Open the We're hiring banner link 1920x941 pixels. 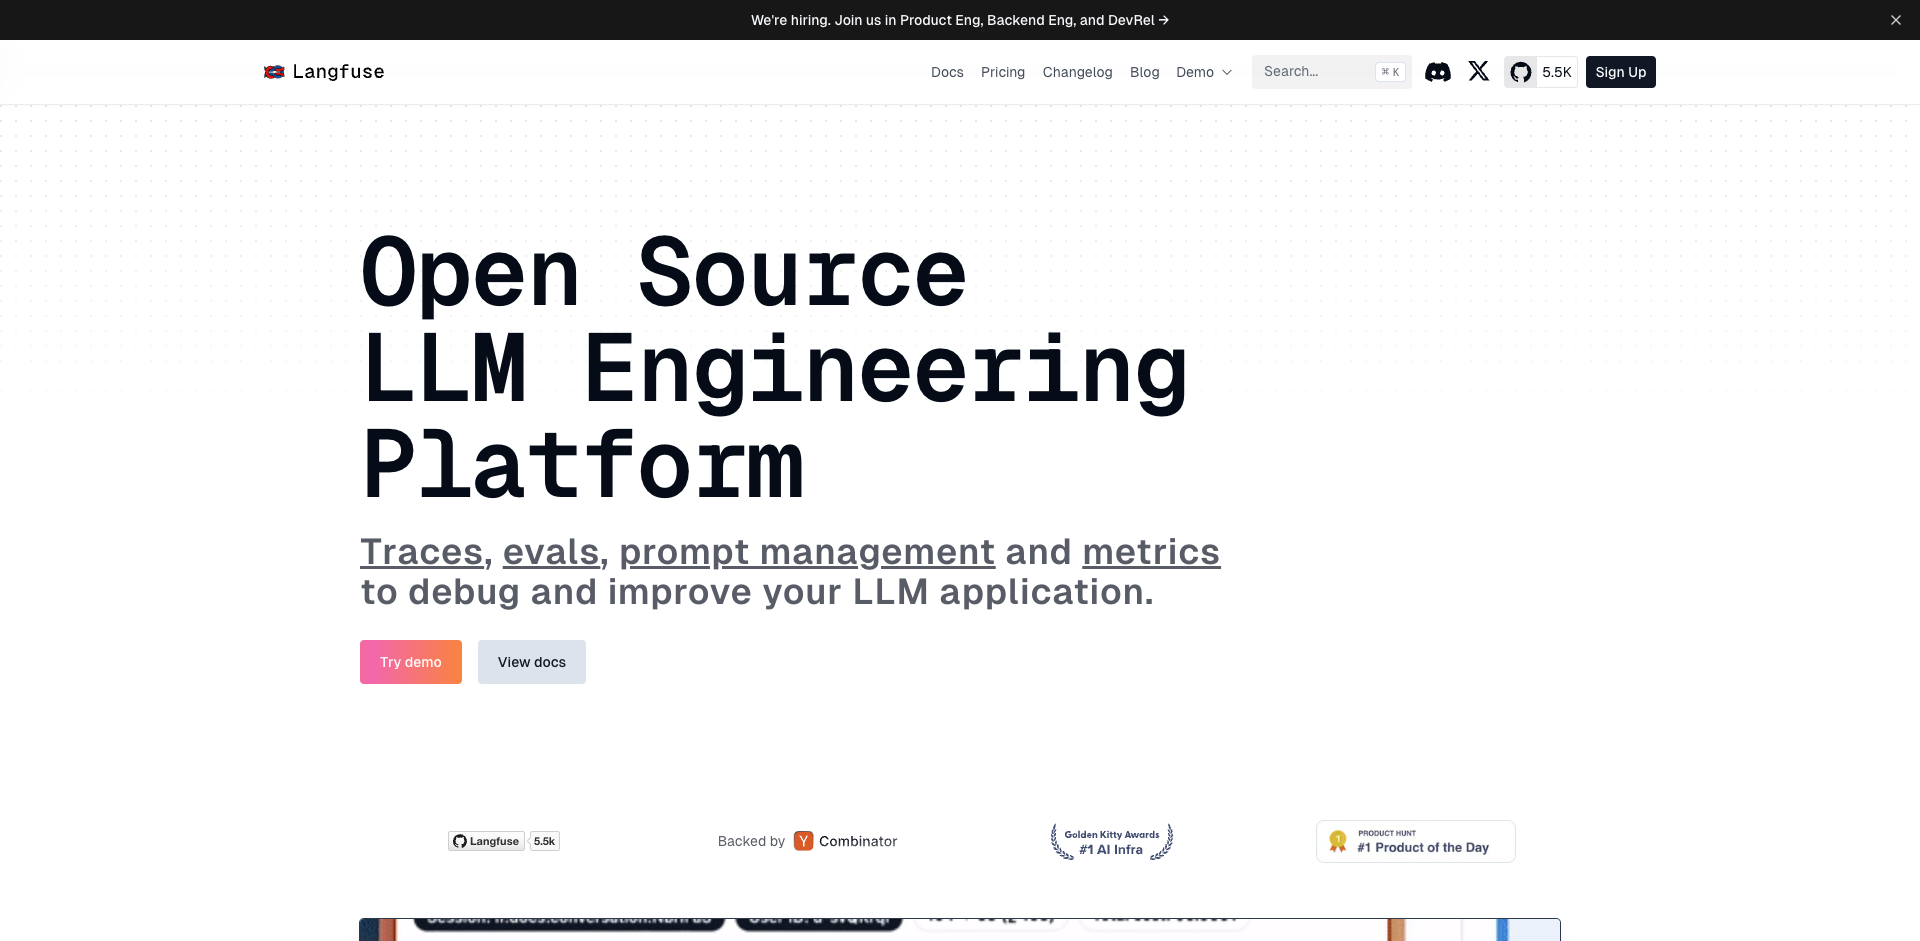tap(960, 20)
